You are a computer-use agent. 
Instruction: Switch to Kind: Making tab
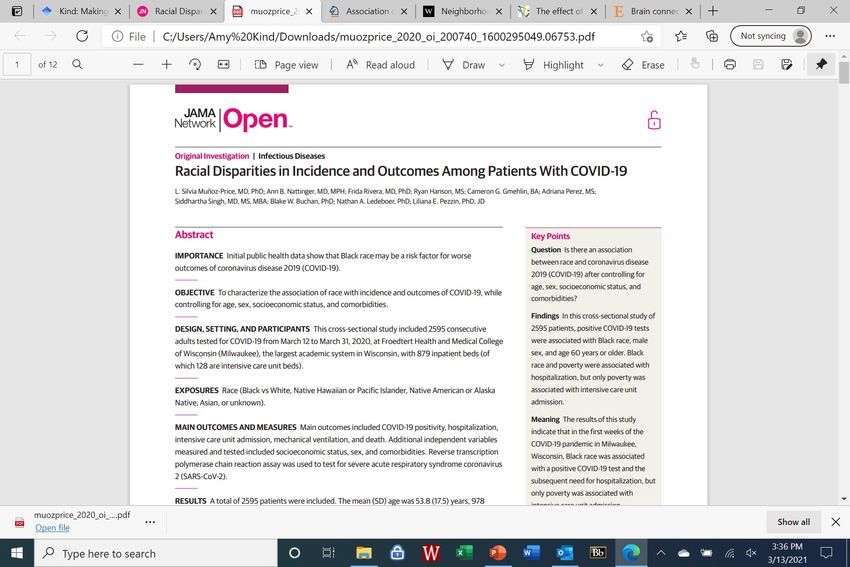click(x=83, y=11)
